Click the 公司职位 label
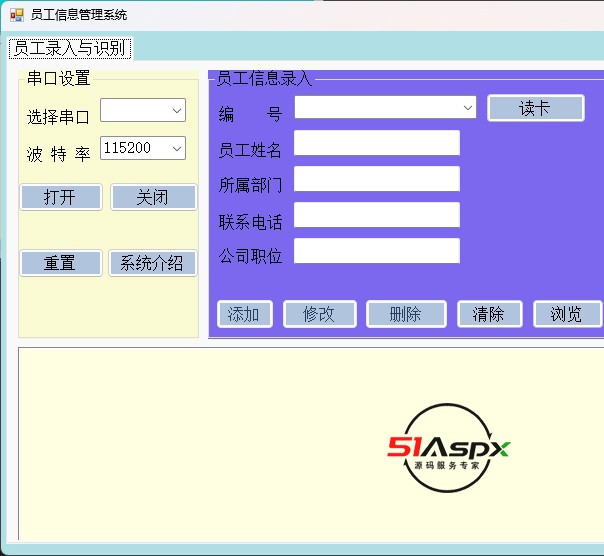 coord(250,256)
